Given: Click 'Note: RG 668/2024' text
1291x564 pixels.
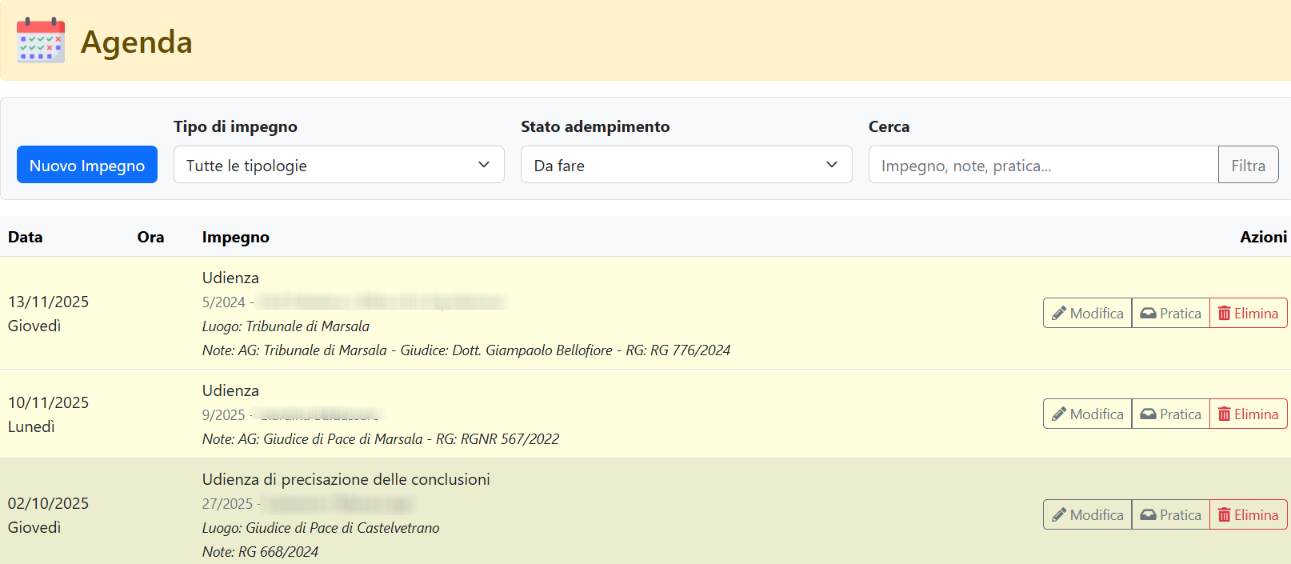Looking at the screenshot, I should (x=260, y=552).
